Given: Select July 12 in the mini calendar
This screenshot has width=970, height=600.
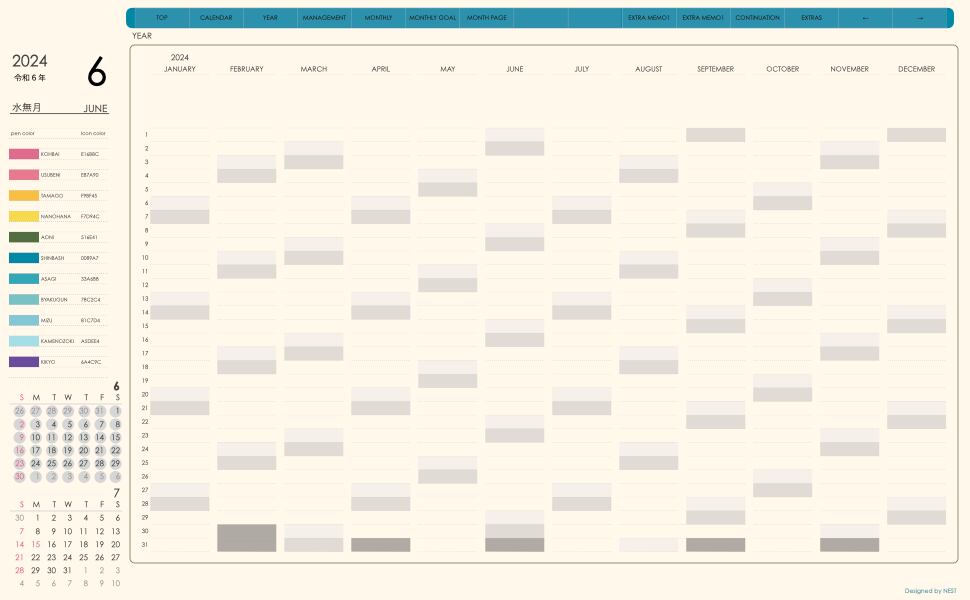Looking at the screenshot, I should click(x=100, y=531).
